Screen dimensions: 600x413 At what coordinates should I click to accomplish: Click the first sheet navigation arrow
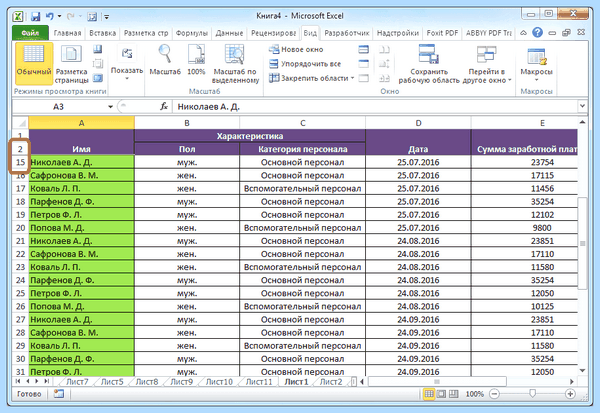point(18,381)
